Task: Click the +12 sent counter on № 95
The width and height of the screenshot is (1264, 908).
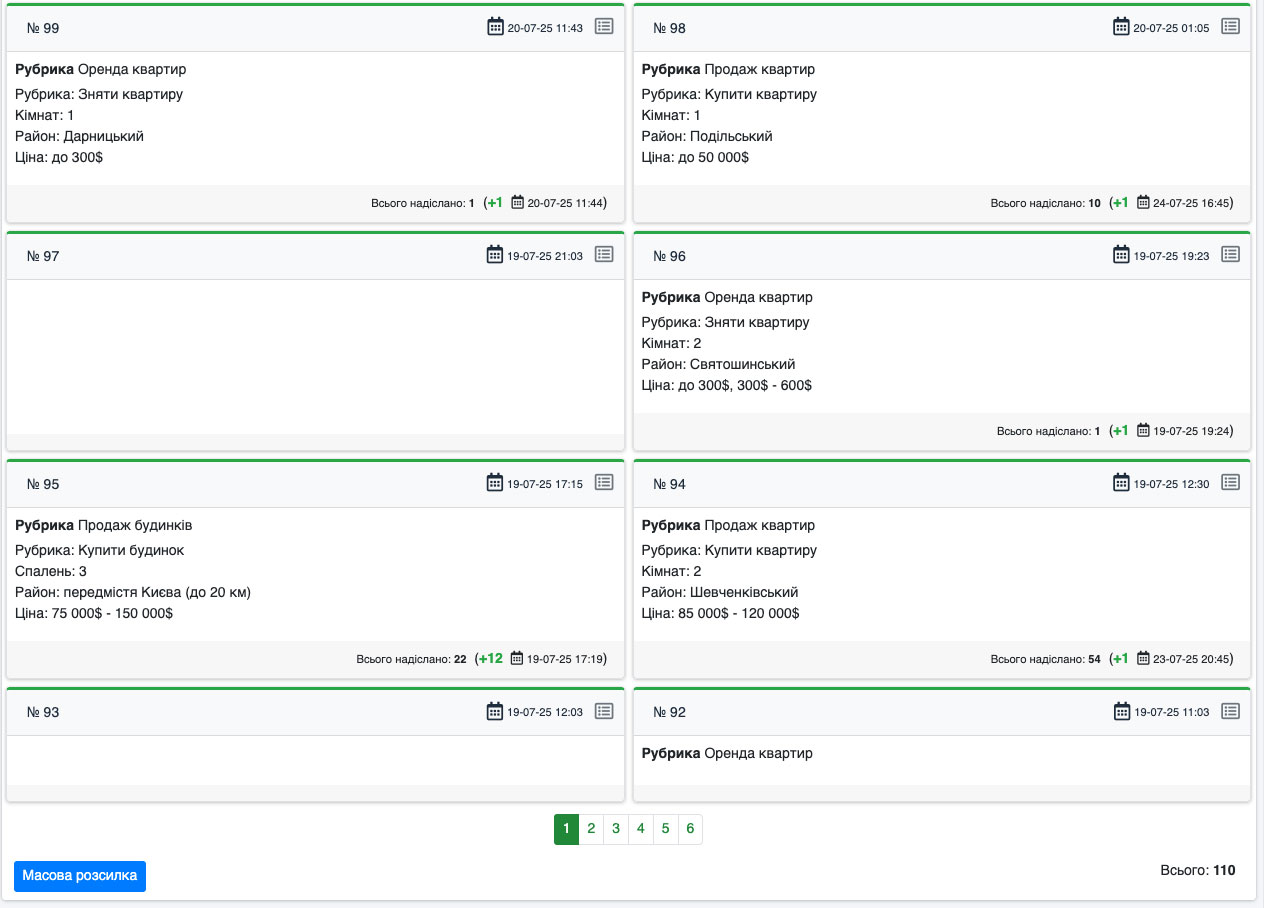Action: tap(490, 659)
